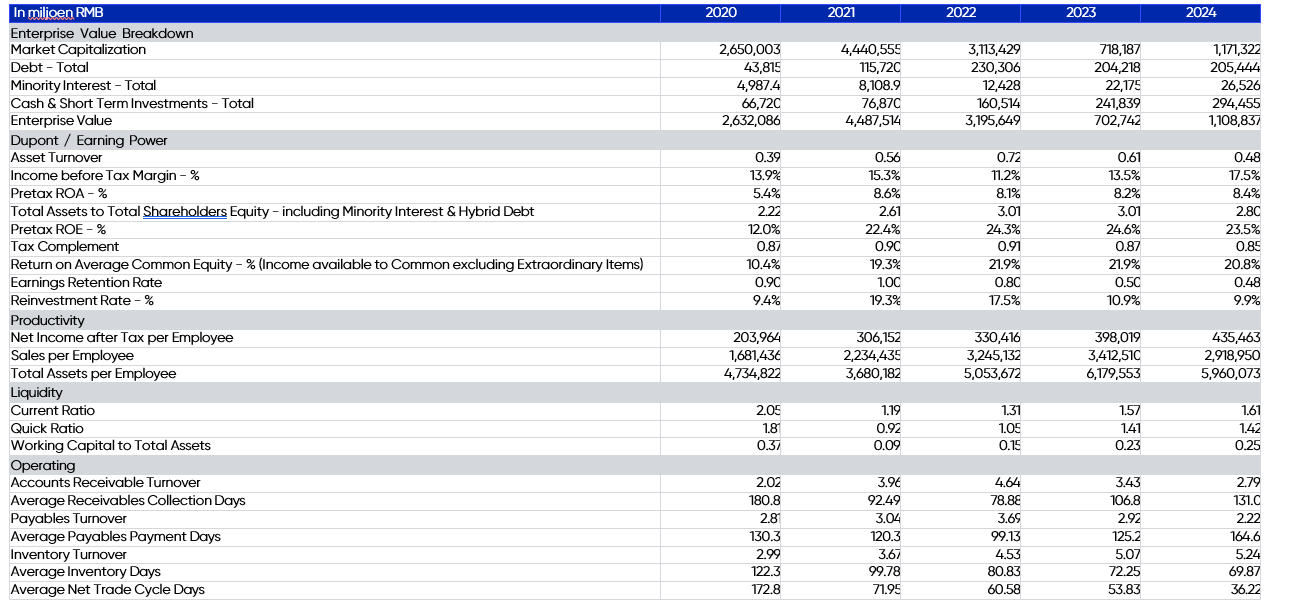The width and height of the screenshot is (1292, 608).
Task: Click 2024 Cash value 294,455
Action: click(x=1236, y=104)
